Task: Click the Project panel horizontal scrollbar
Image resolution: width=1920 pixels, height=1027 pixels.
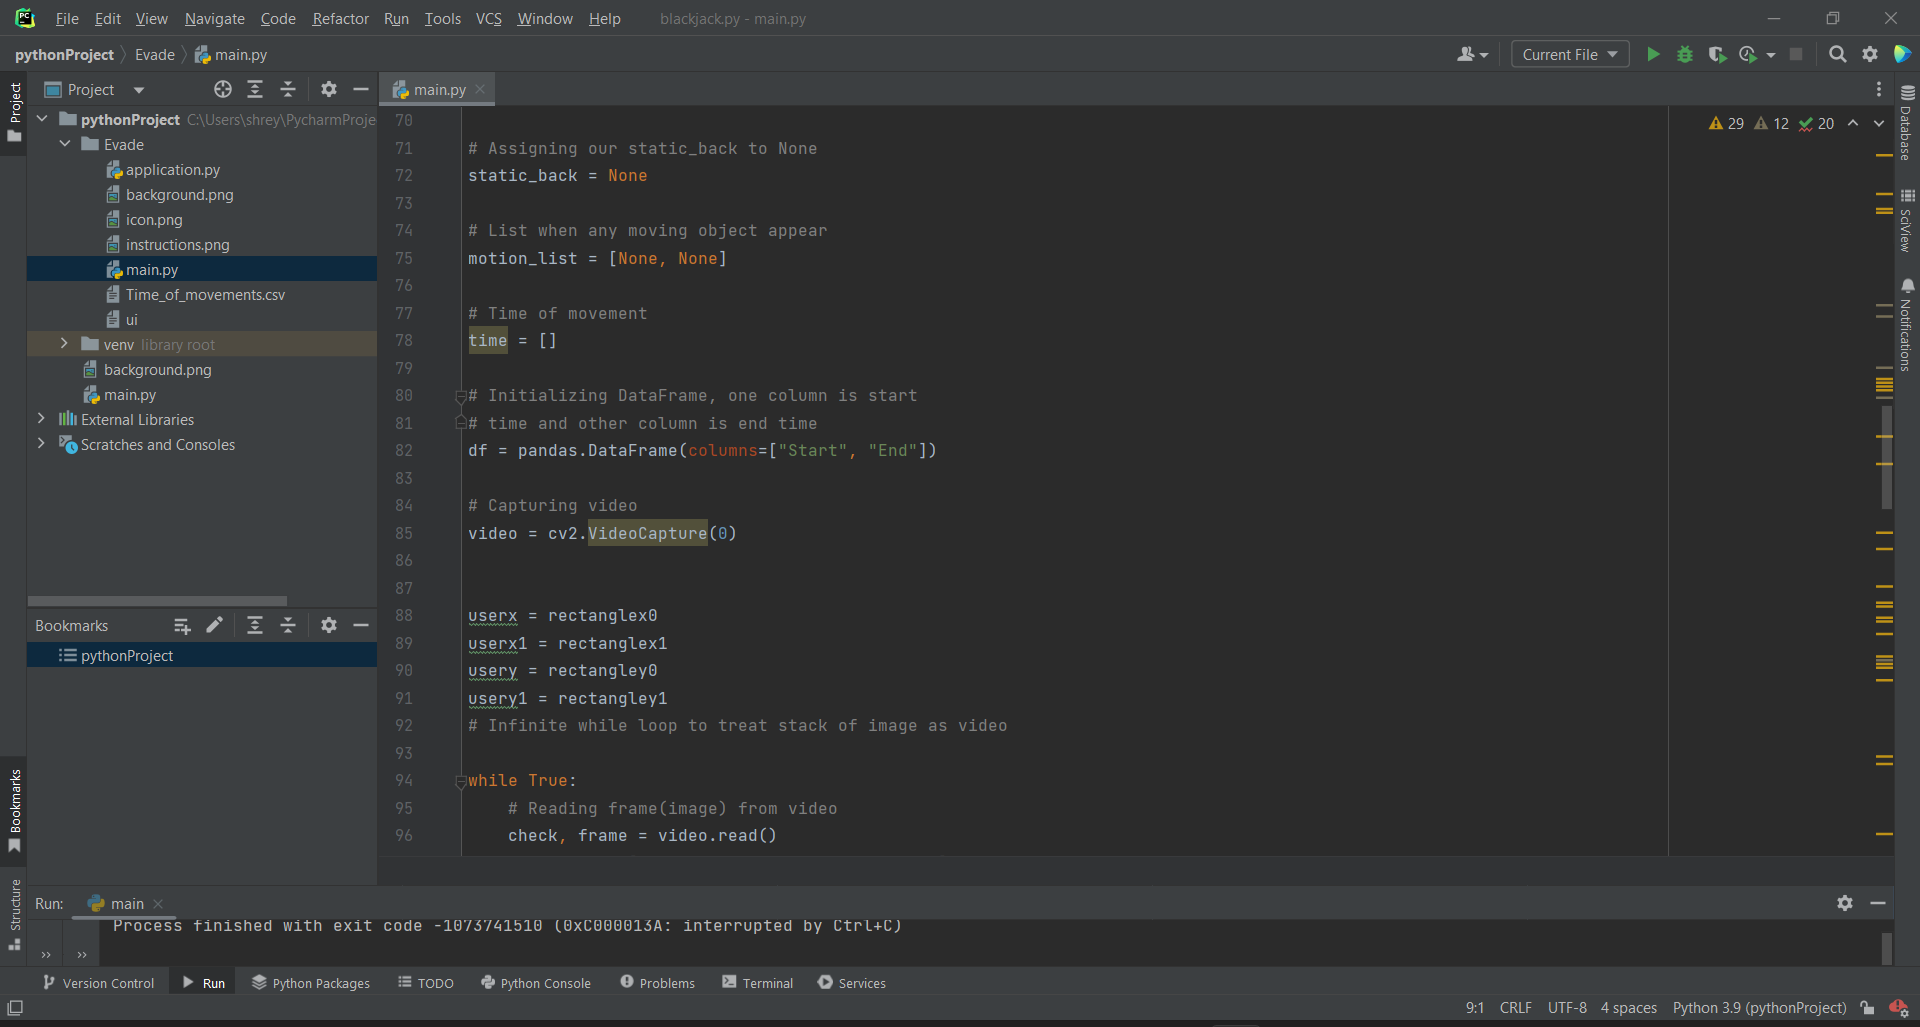Action: click(x=157, y=601)
